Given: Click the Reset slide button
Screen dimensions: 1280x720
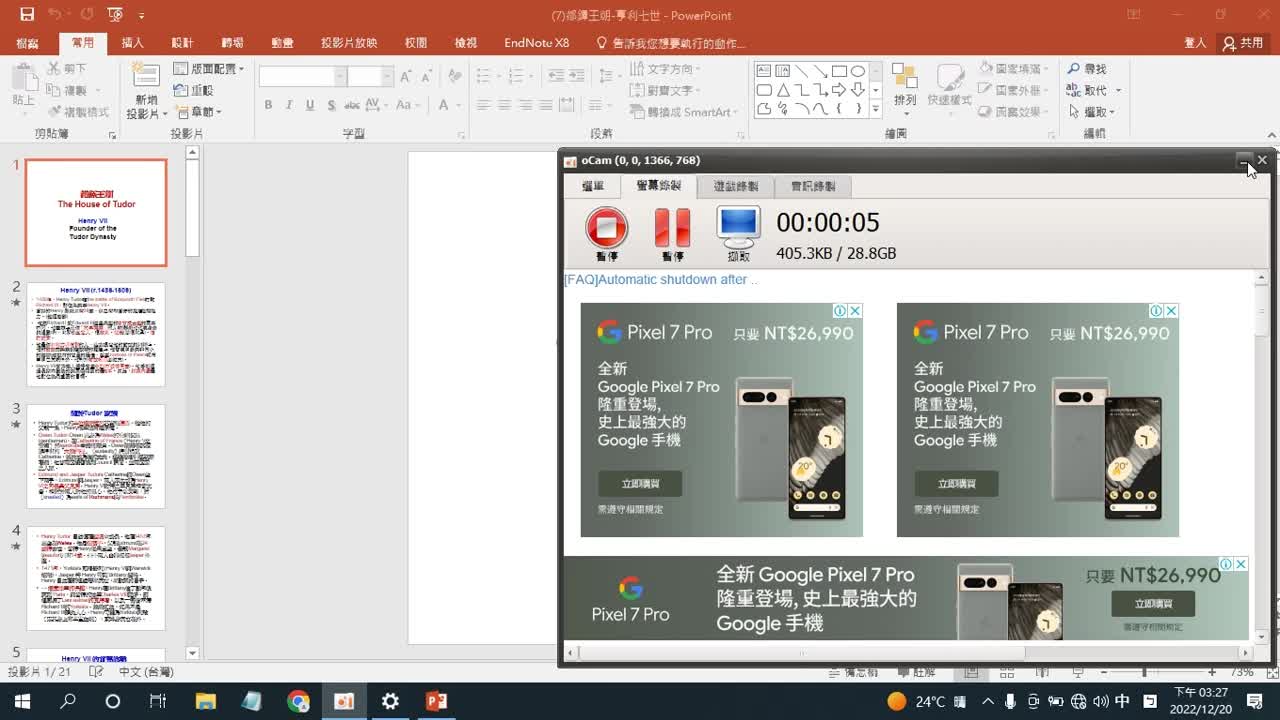Looking at the screenshot, I should 193,90.
